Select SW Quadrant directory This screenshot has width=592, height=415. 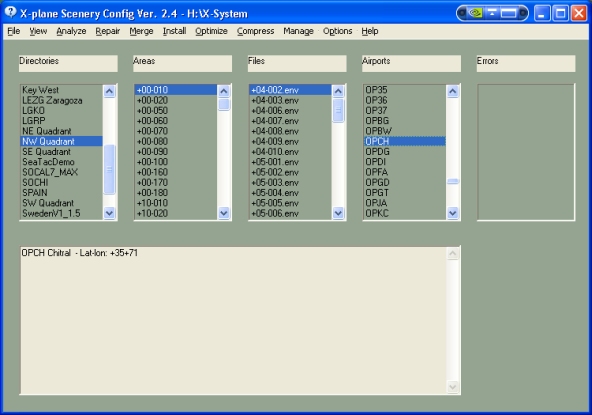click(61, 203)
